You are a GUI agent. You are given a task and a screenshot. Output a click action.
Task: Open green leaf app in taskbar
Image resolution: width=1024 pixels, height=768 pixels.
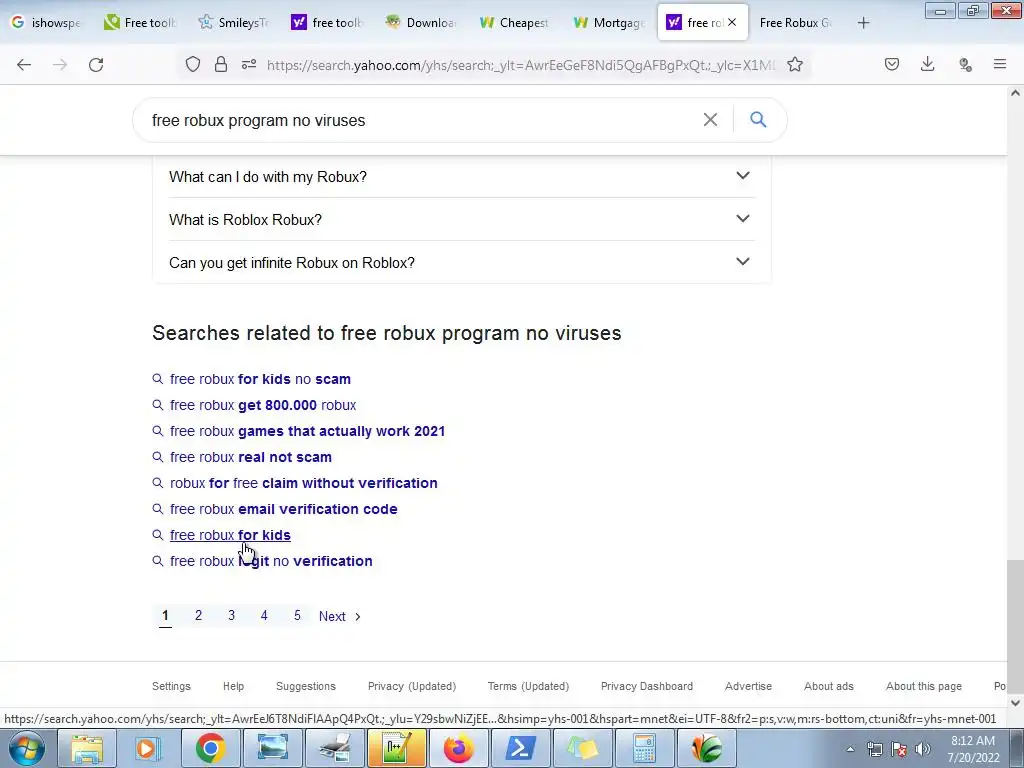click(706, 748)
